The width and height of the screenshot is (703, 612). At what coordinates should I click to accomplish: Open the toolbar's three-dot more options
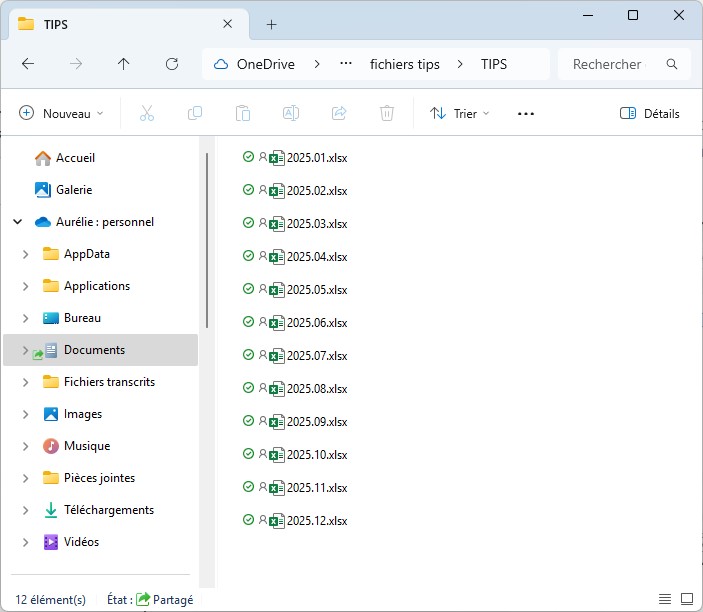pos(525,114)
